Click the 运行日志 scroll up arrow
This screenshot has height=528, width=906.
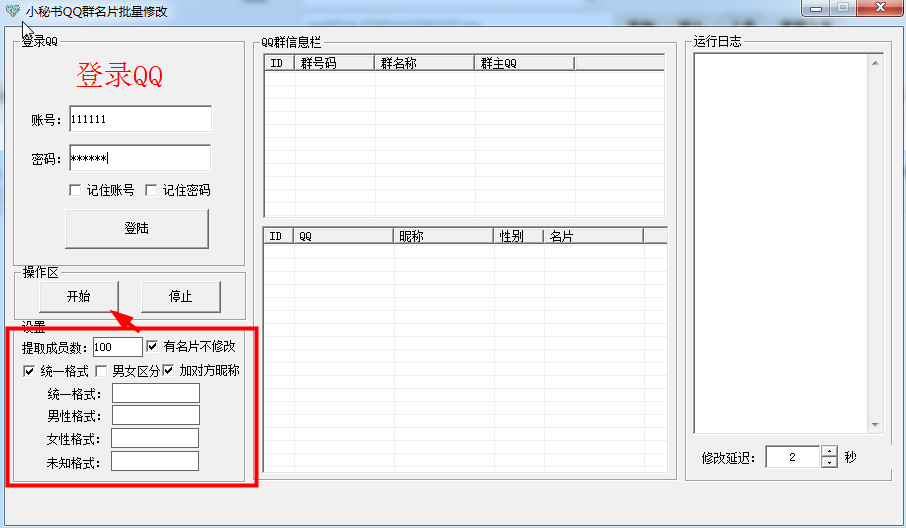pyautogui.click(x=875, y=63)
